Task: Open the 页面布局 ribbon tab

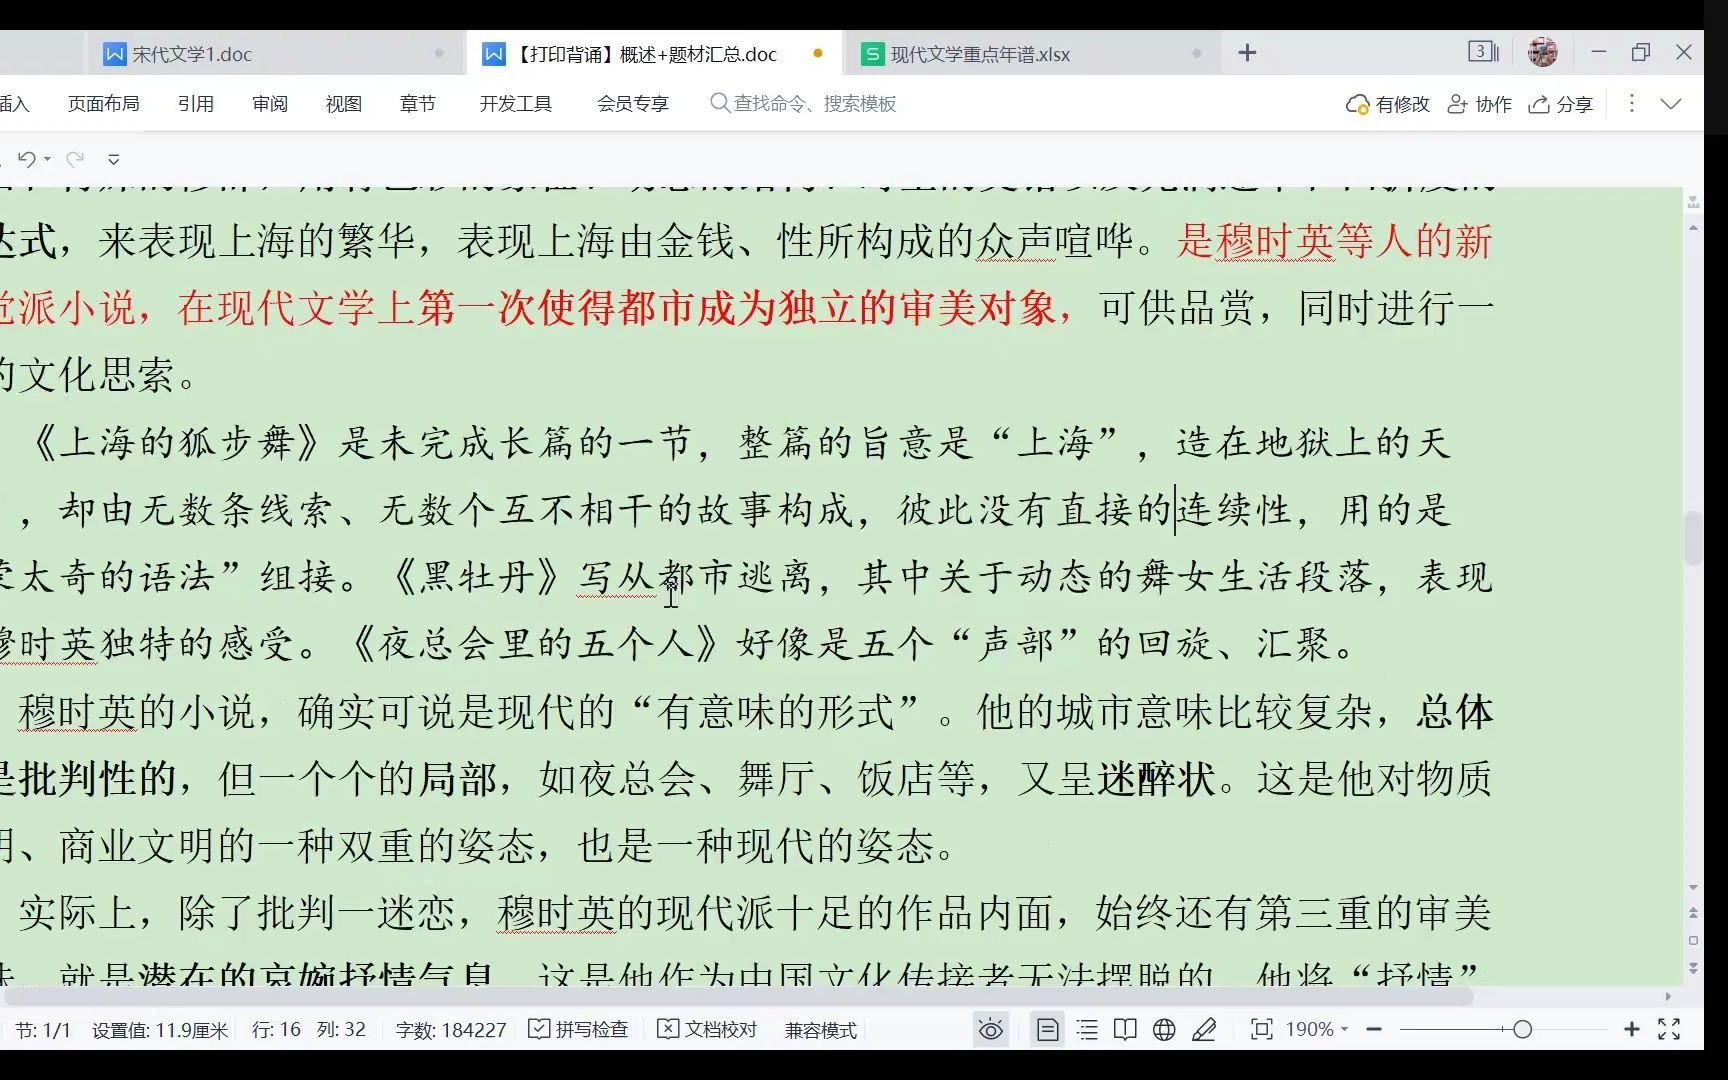Action: pos(104,104)
